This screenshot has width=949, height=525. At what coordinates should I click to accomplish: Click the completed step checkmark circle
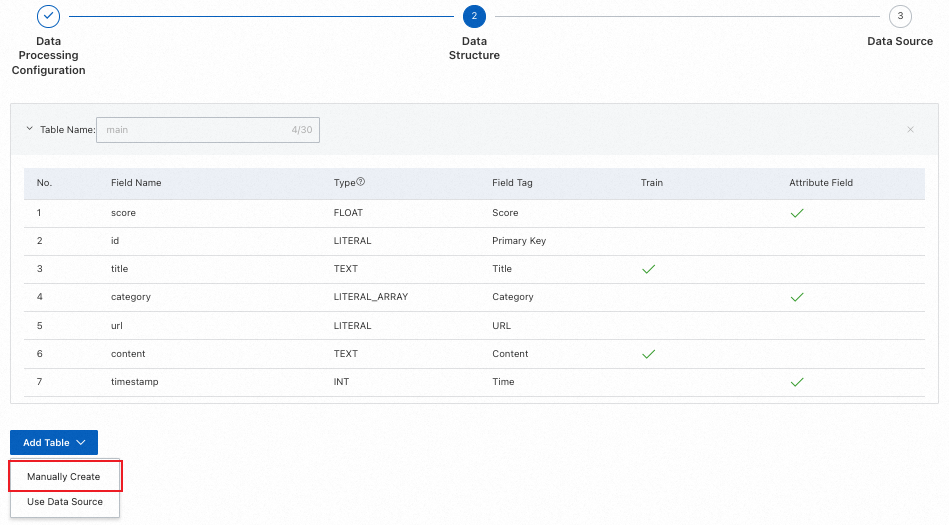point(48,16)
